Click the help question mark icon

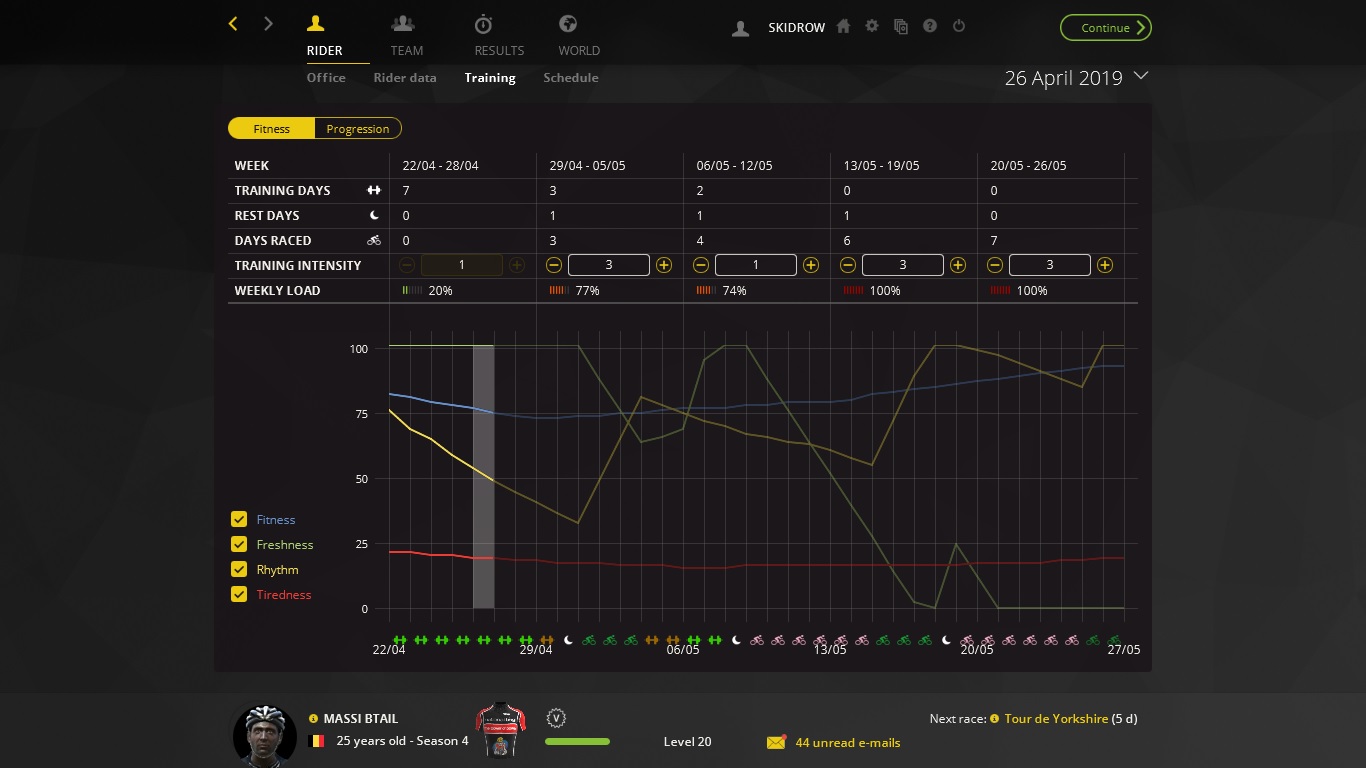(x=930, y=27)
